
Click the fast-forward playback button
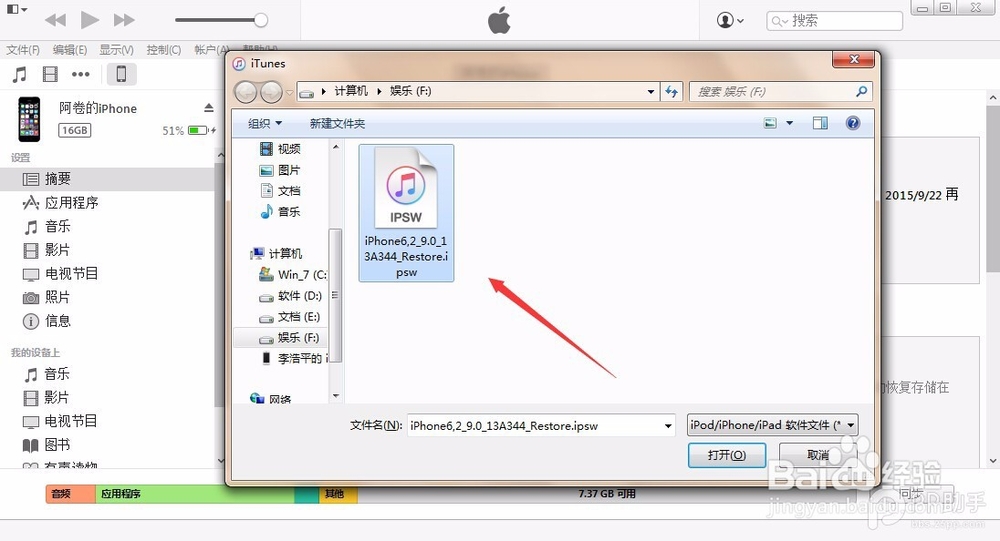pos(124,20)
